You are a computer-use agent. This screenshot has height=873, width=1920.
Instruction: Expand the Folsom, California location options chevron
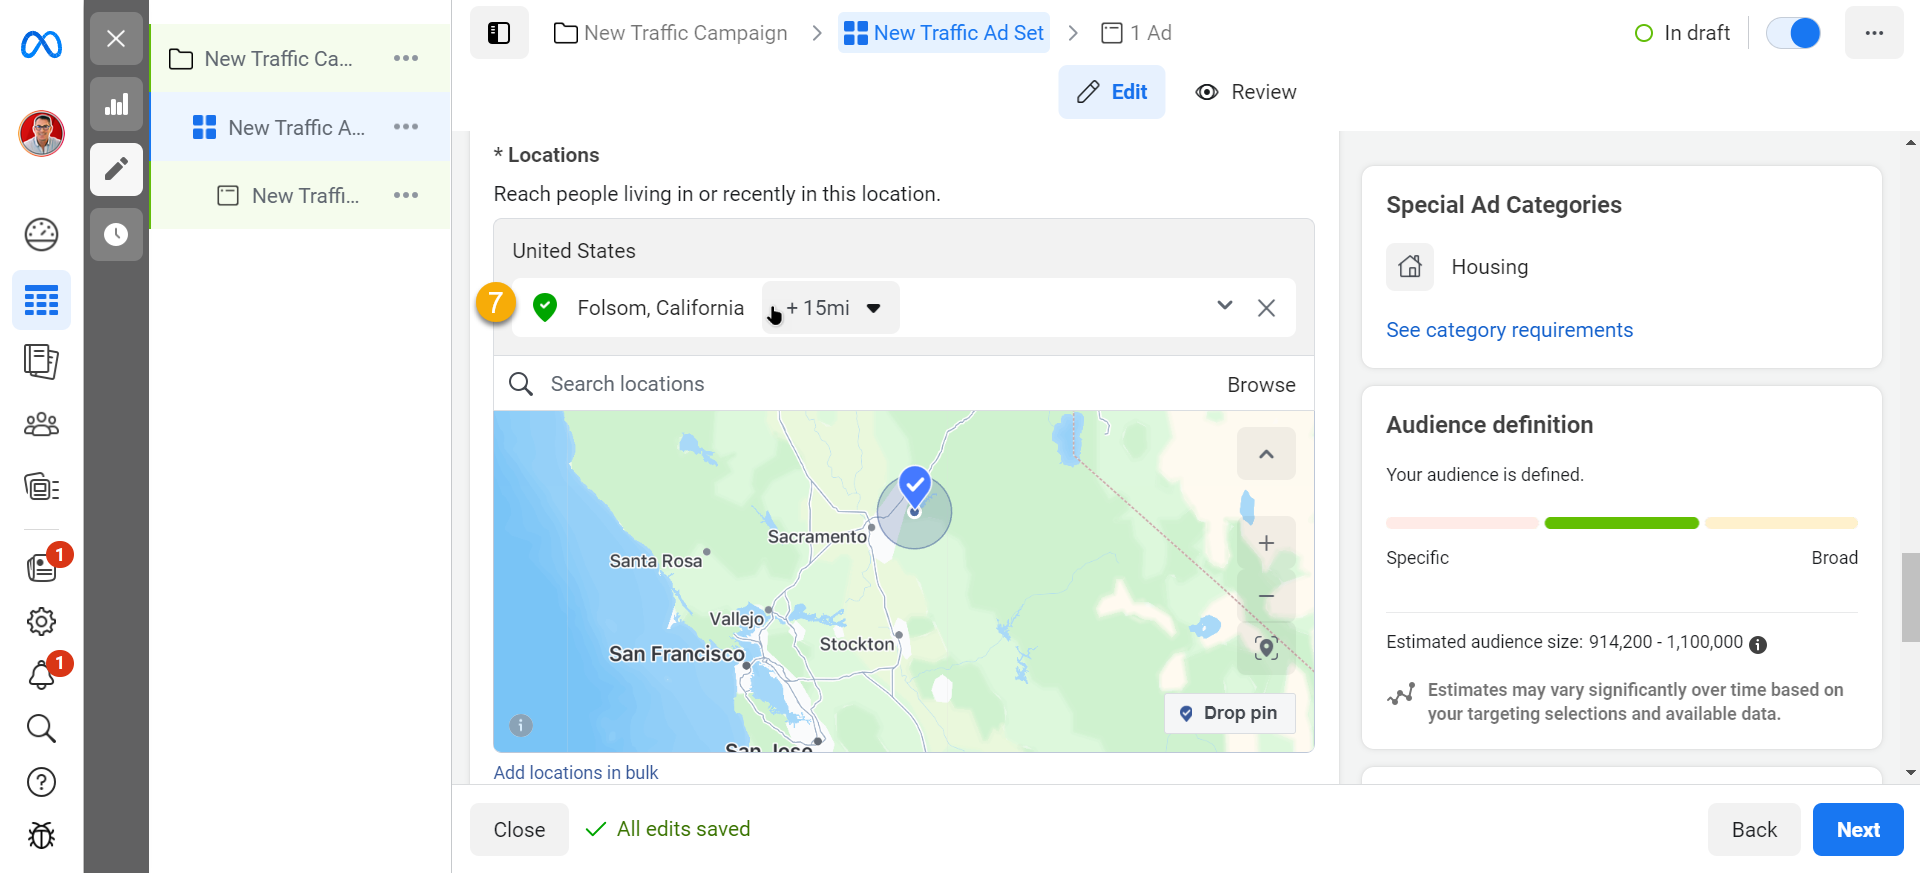1225,306
